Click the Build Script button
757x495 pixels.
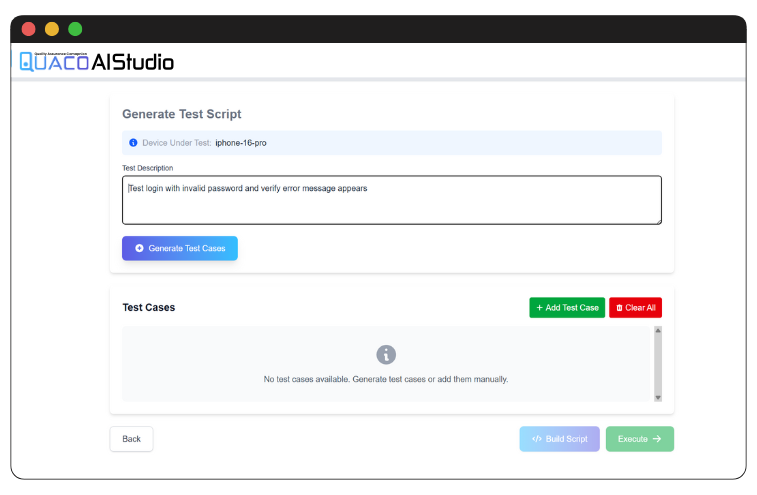pos(560,439)
